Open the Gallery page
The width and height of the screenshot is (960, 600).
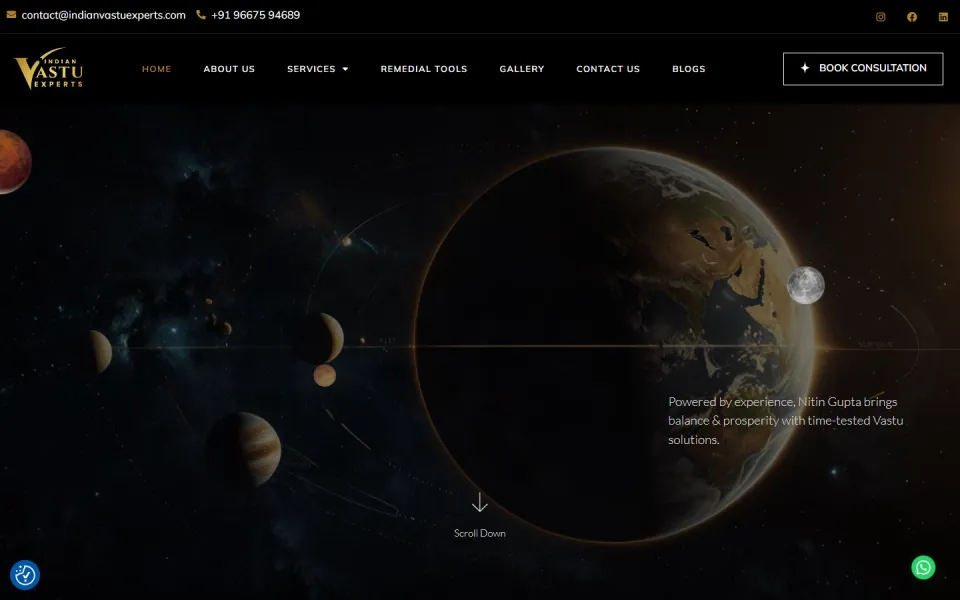[x=522, y=69]
